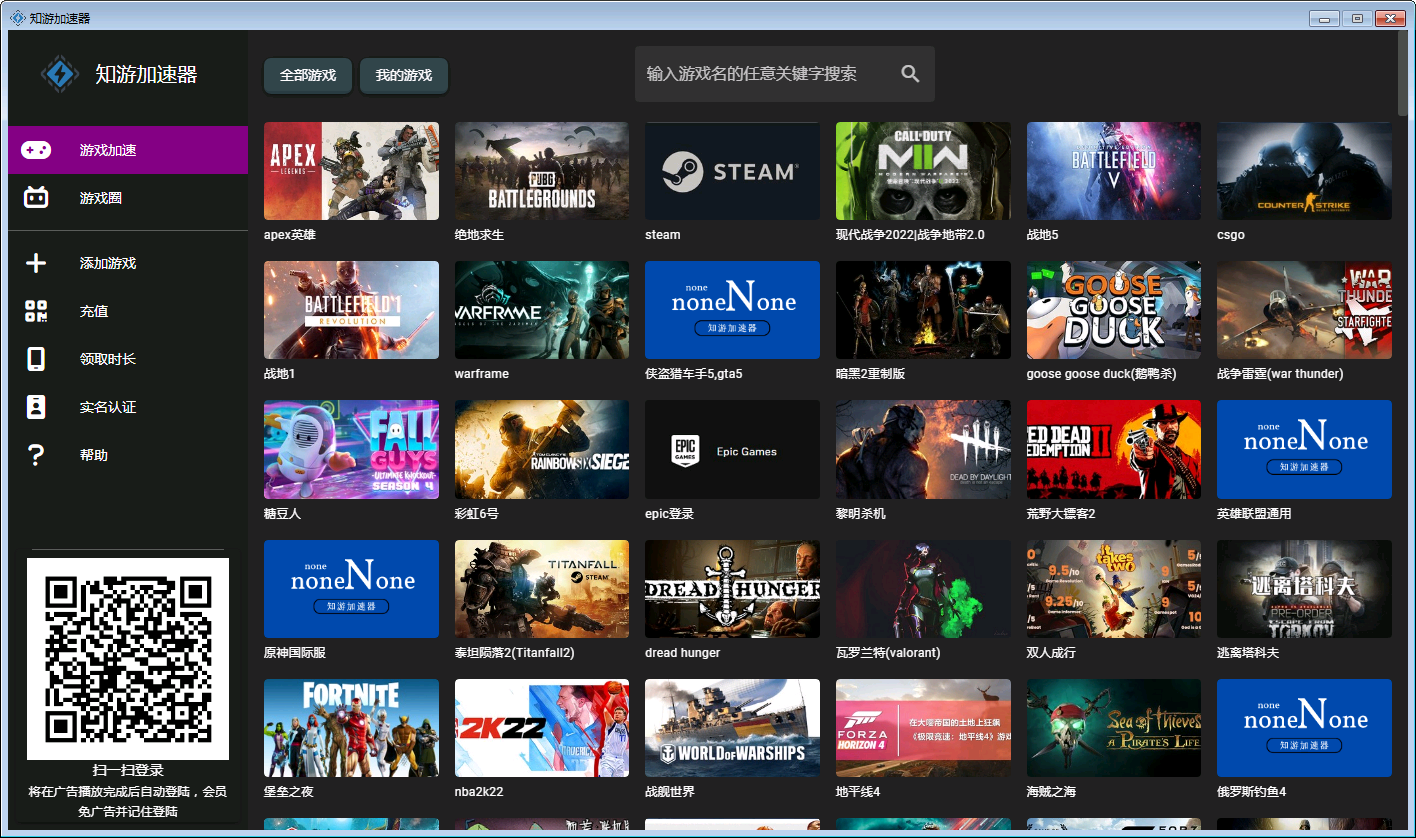Click the question mark icon beside 帮助

coord(36,455)
